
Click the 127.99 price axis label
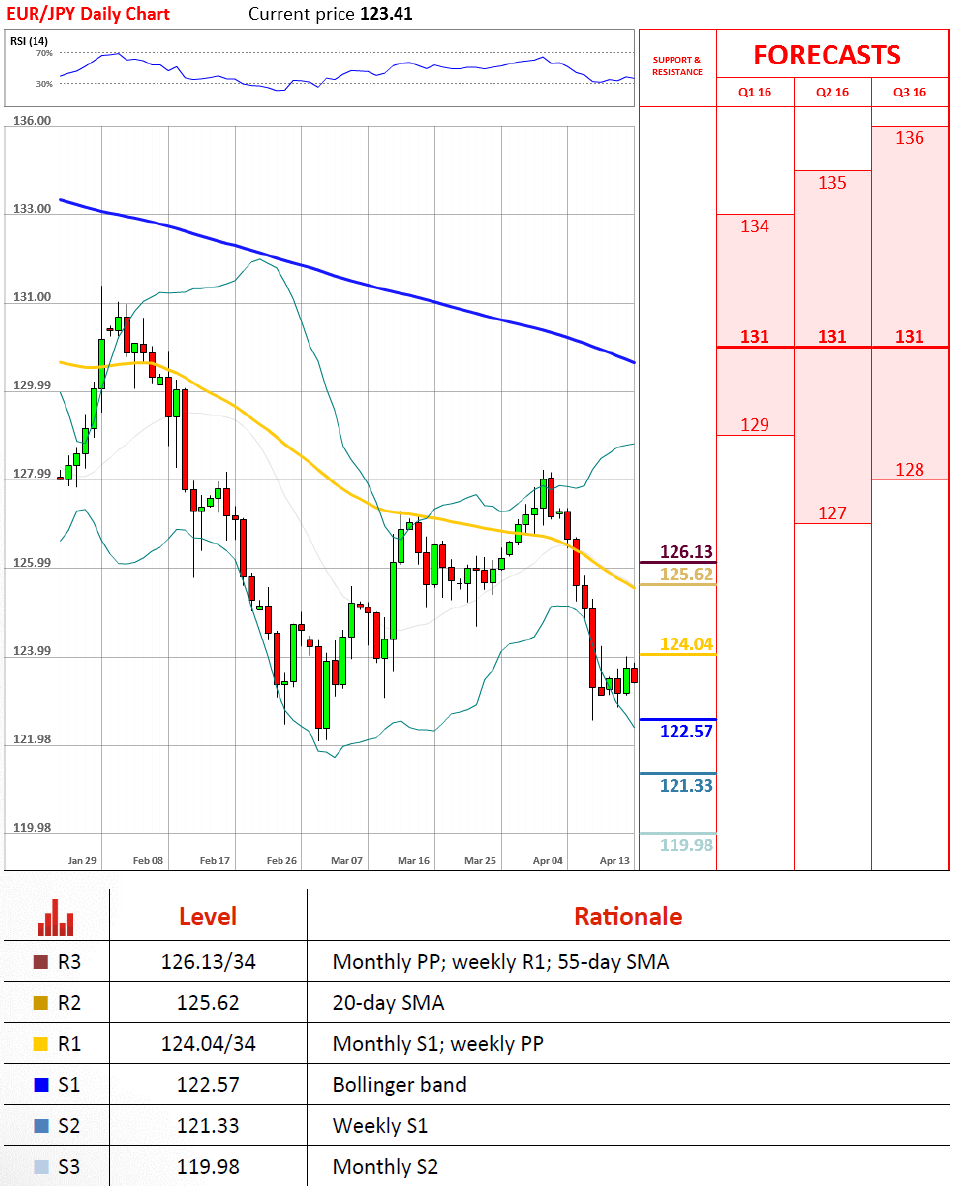click(x=32, y=473)
